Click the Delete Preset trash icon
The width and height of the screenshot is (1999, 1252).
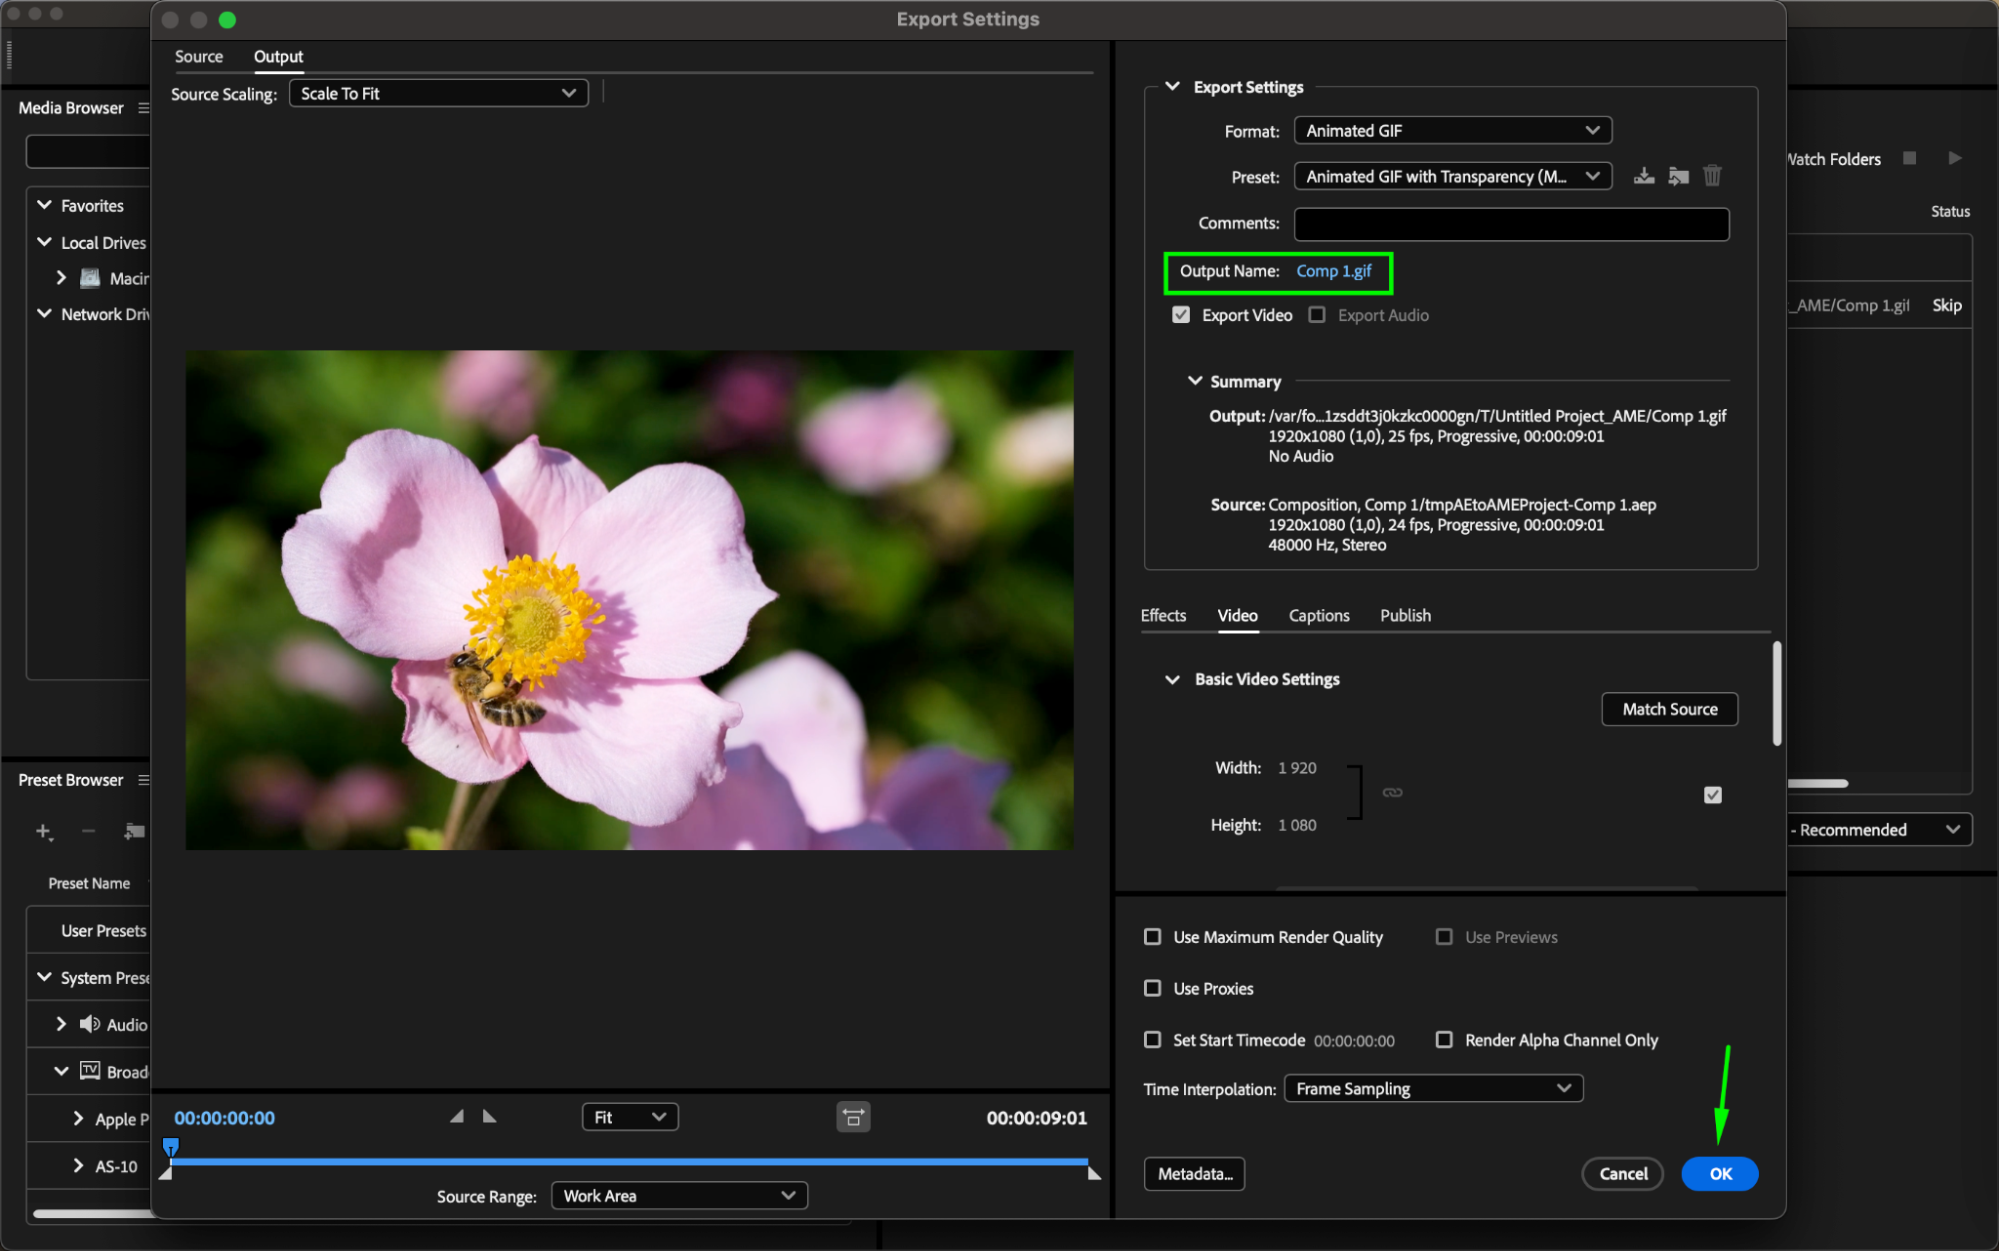(x=1712, y=177)
